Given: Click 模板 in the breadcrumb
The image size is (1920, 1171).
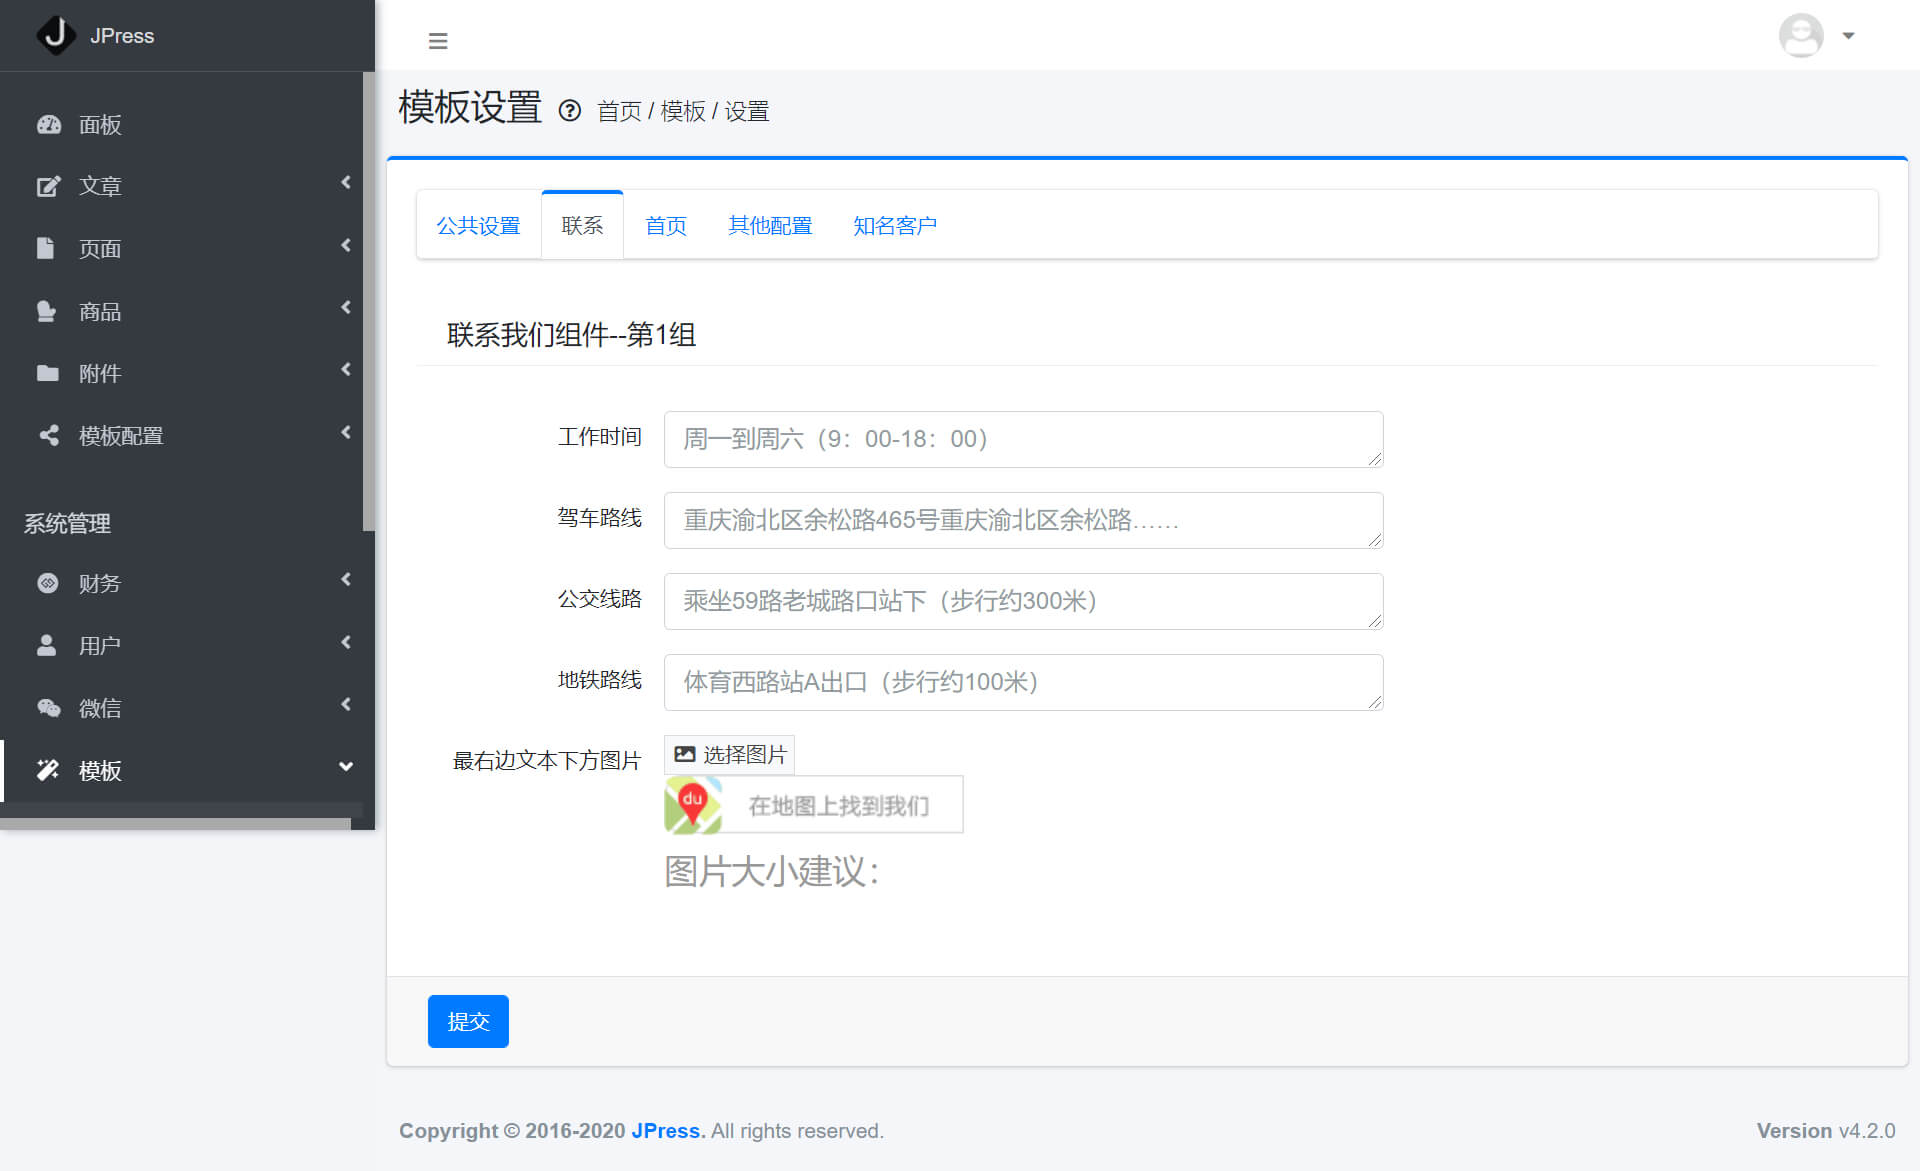Looking at the screenshot, I should pyautogui.click(x=683, y=111).
